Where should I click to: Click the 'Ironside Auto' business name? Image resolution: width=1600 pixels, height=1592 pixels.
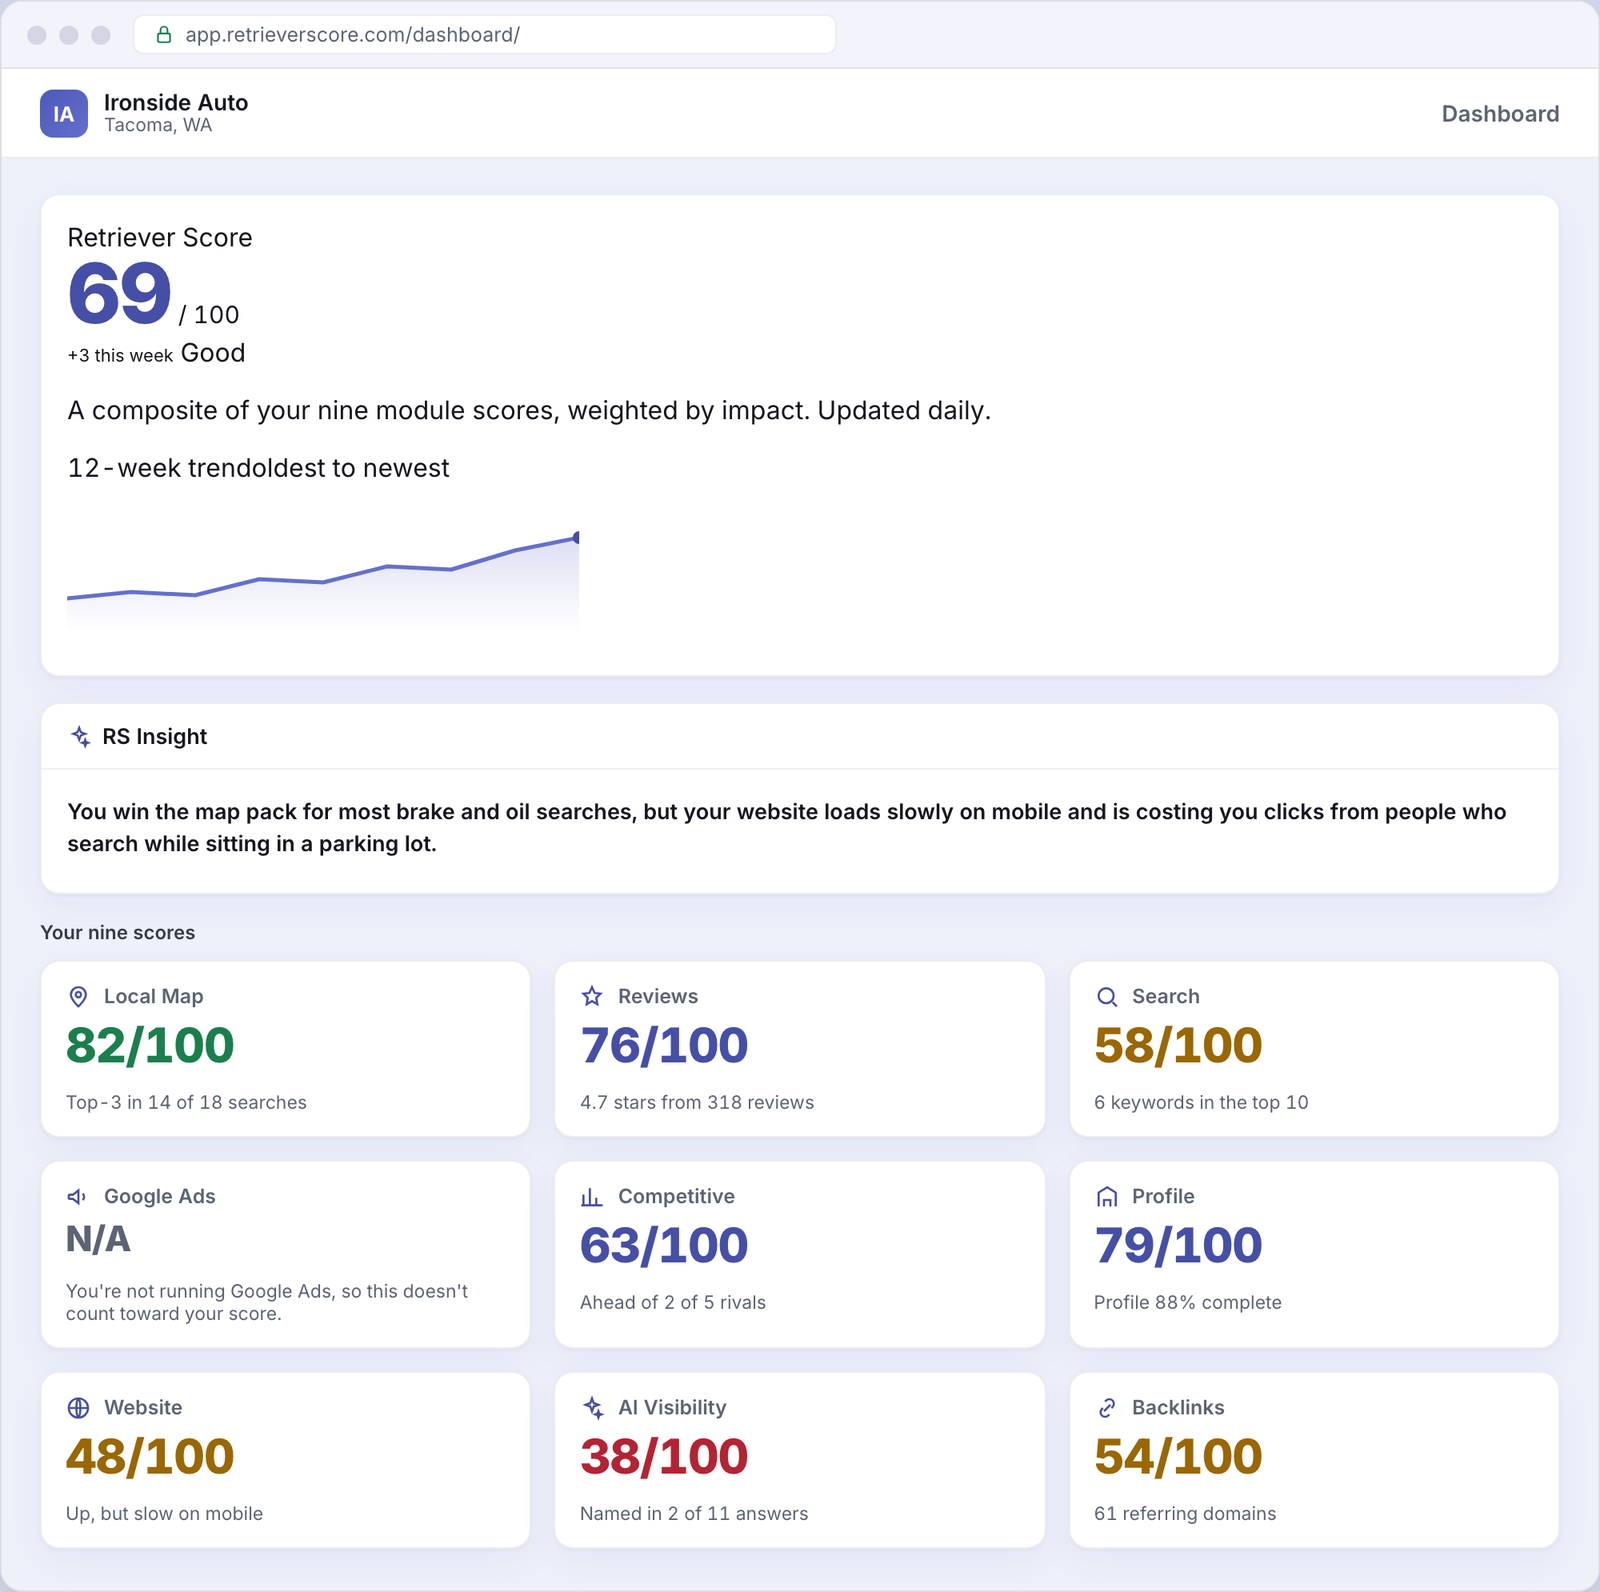(x=176, y=102)
